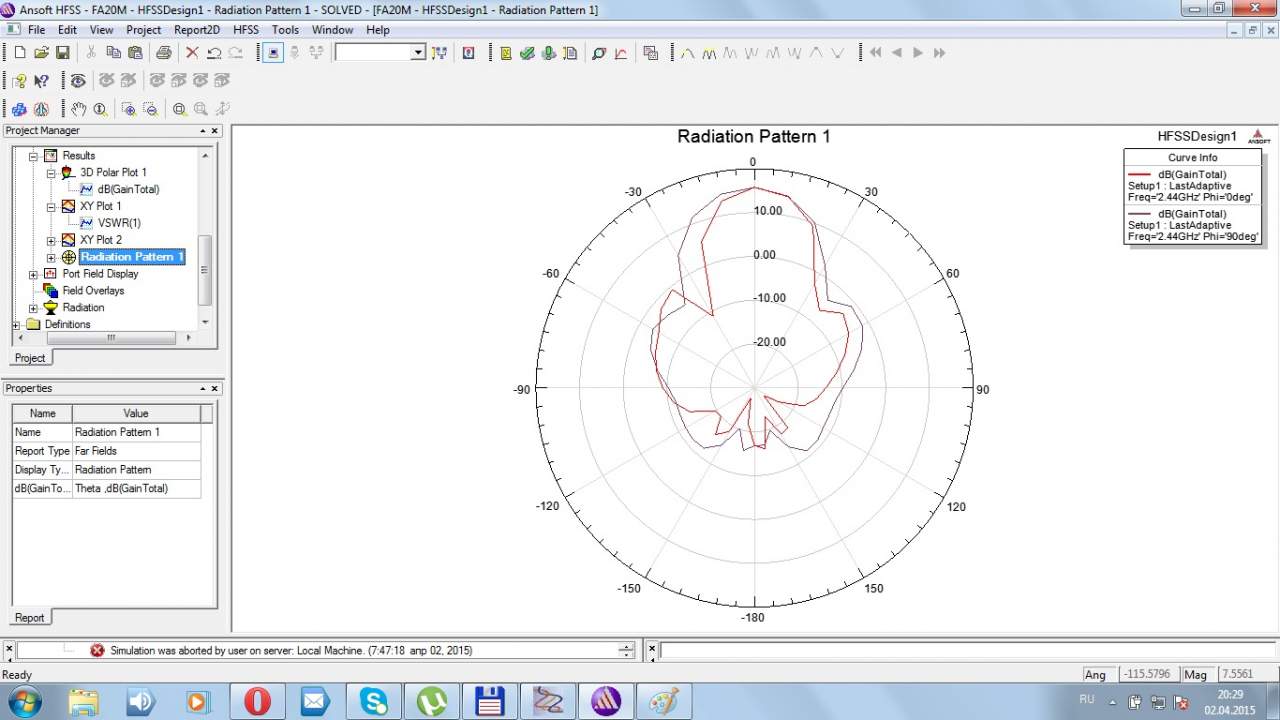Collapse the 3D Polar Plot 1 node
The height and width of the screenshot is (720, 1280).
(51, 173)
